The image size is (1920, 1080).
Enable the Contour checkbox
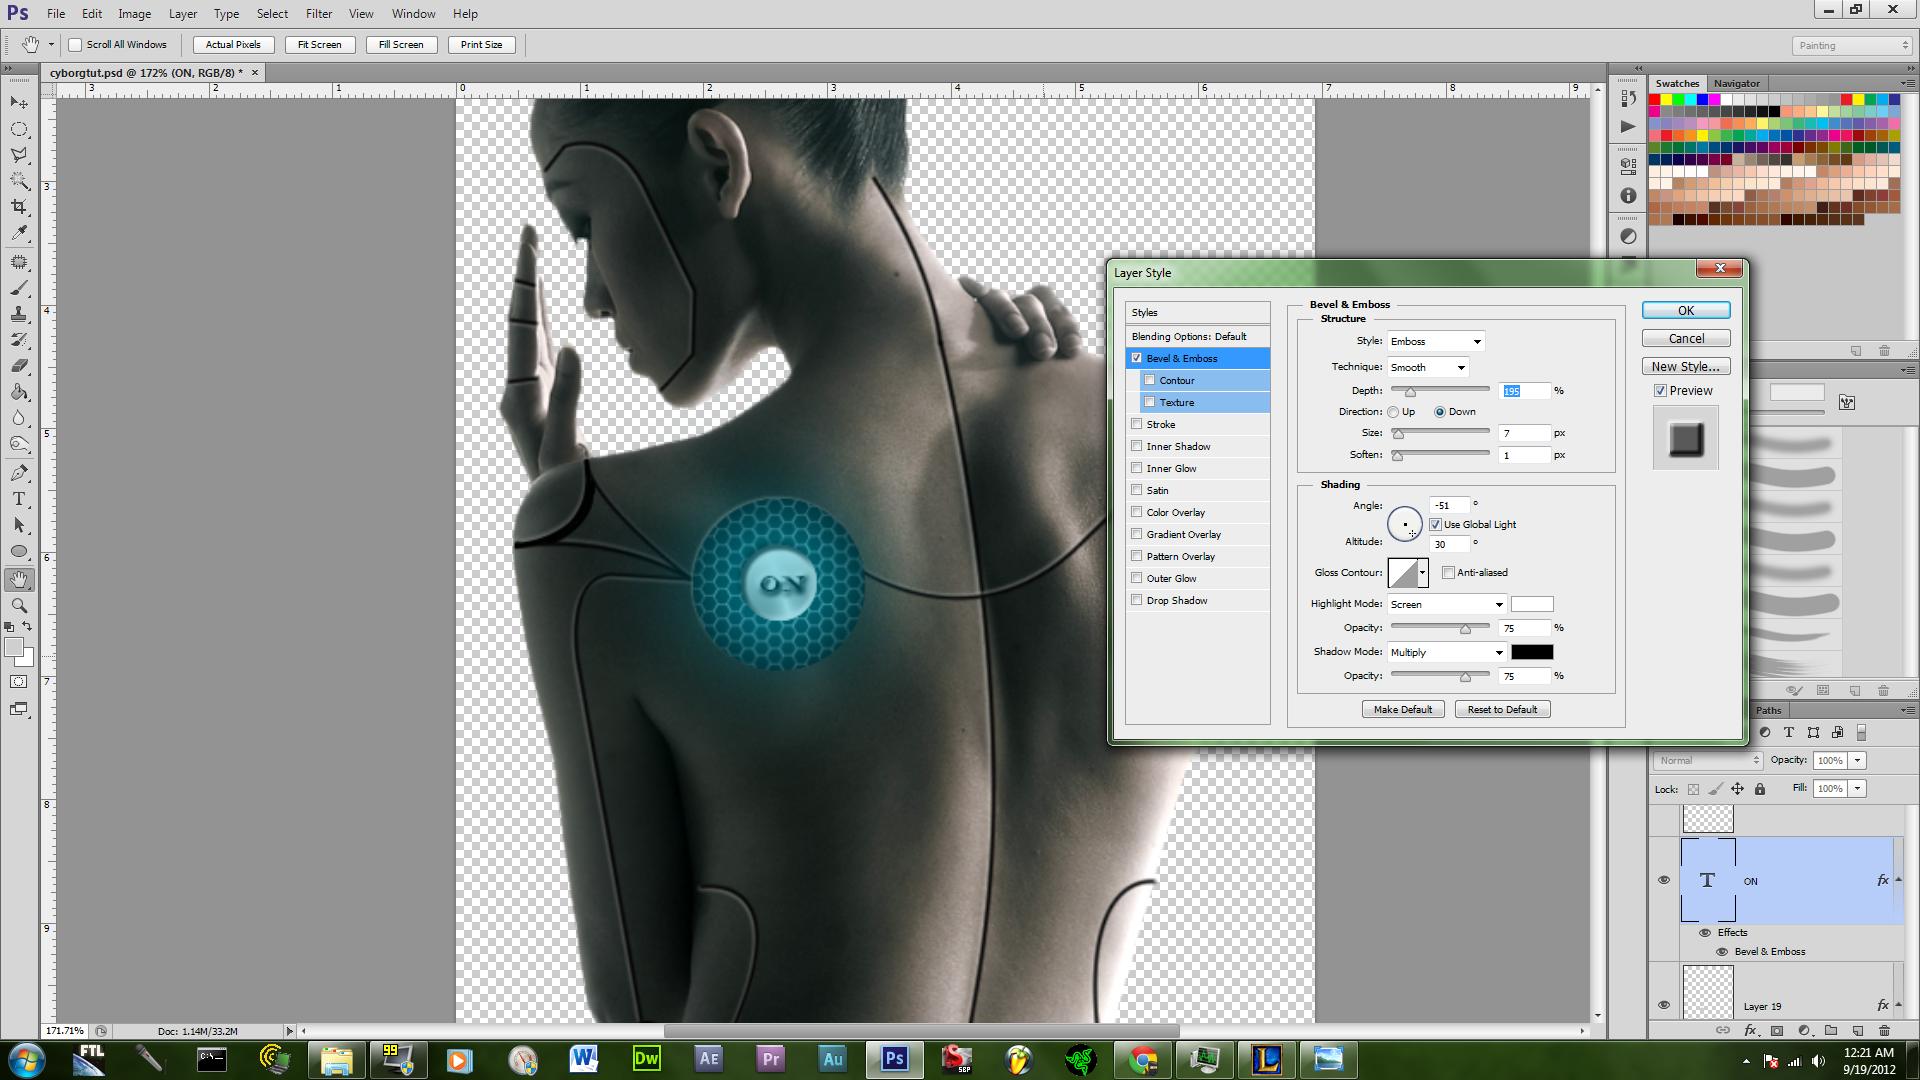1150,380
